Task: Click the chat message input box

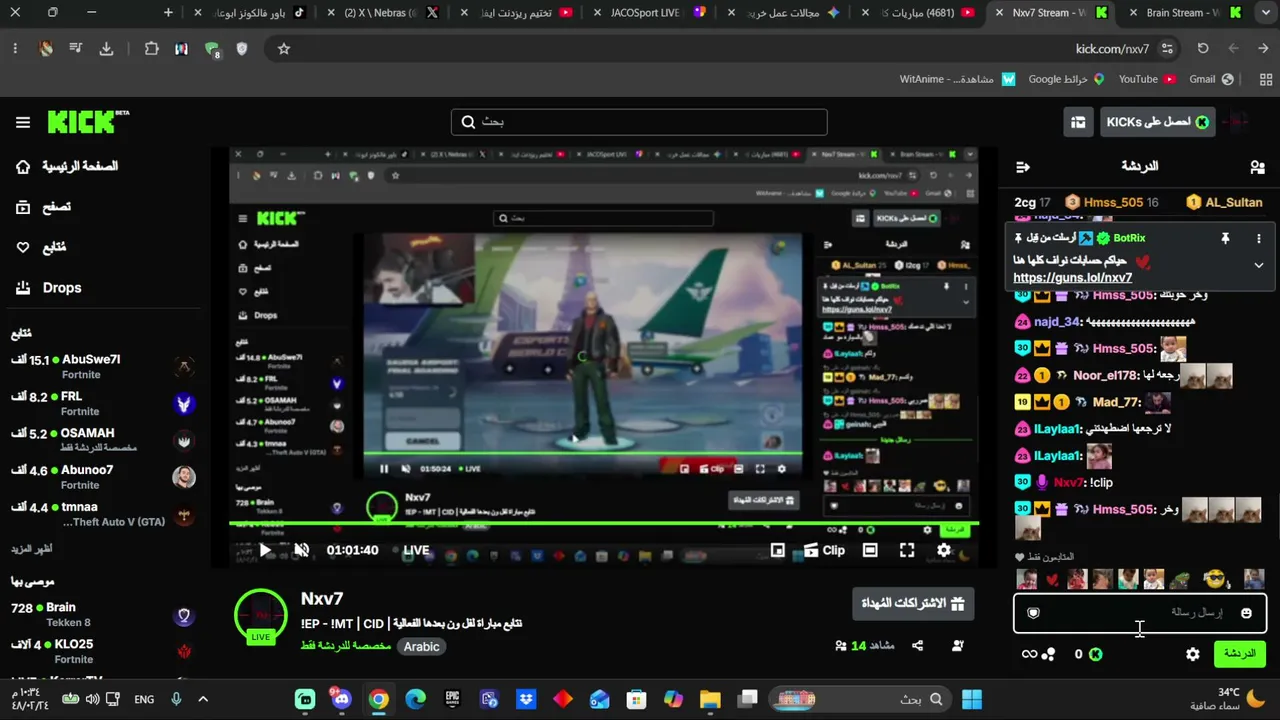Action: pyautogui.click(x=1140, y=613)
